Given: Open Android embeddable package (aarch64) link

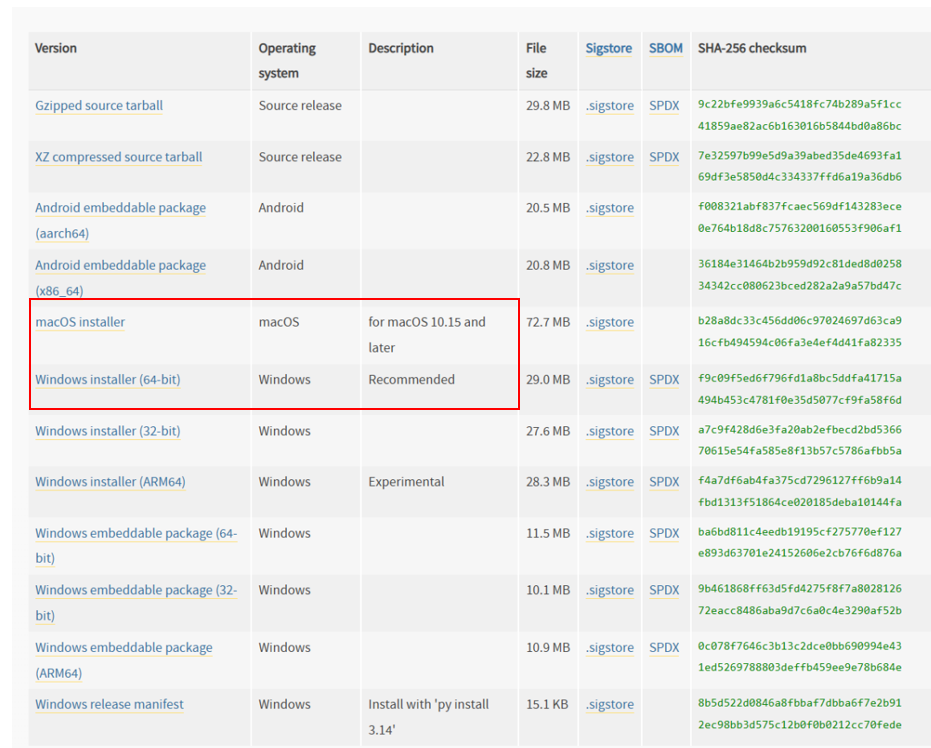Looking at the screenshot, I should (121, 220).
